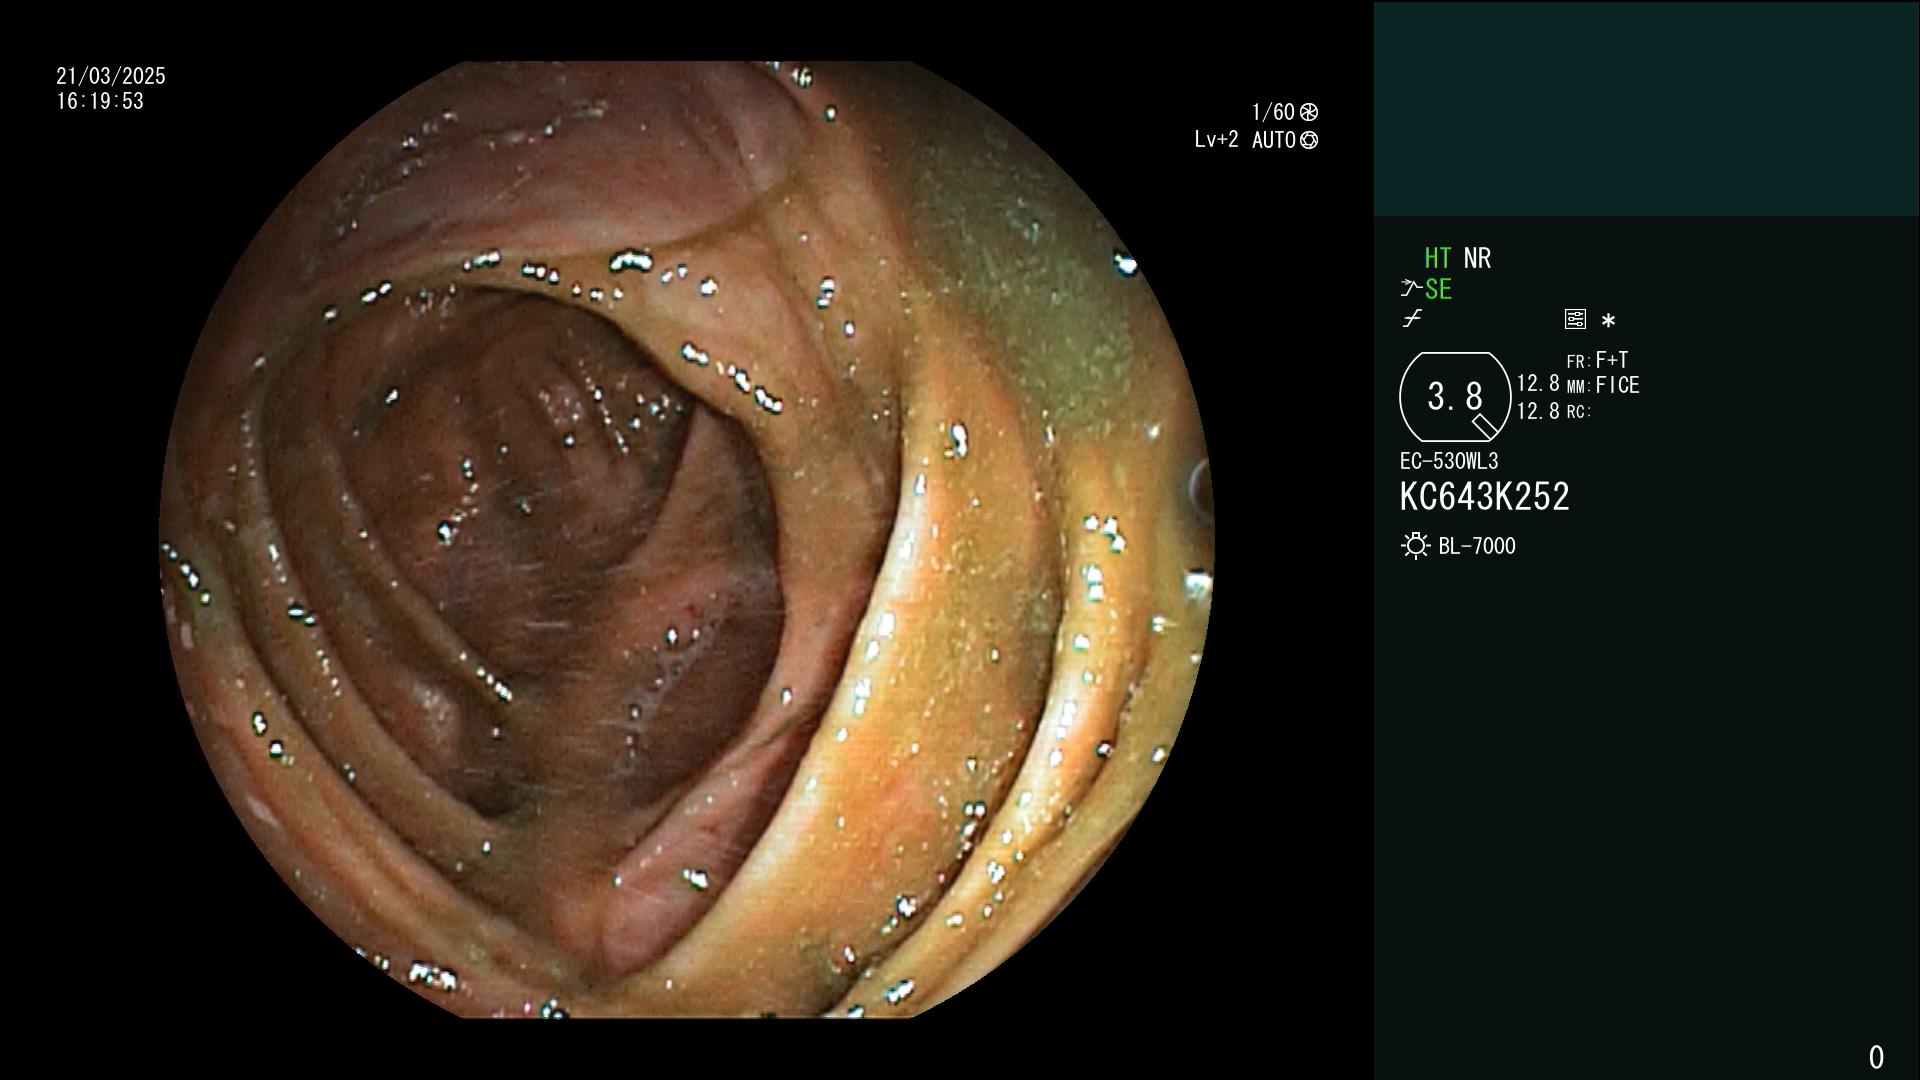Click the date 21/03/2025
Viewport: 1920px width, 1080px height.
[x=111, y=76]
